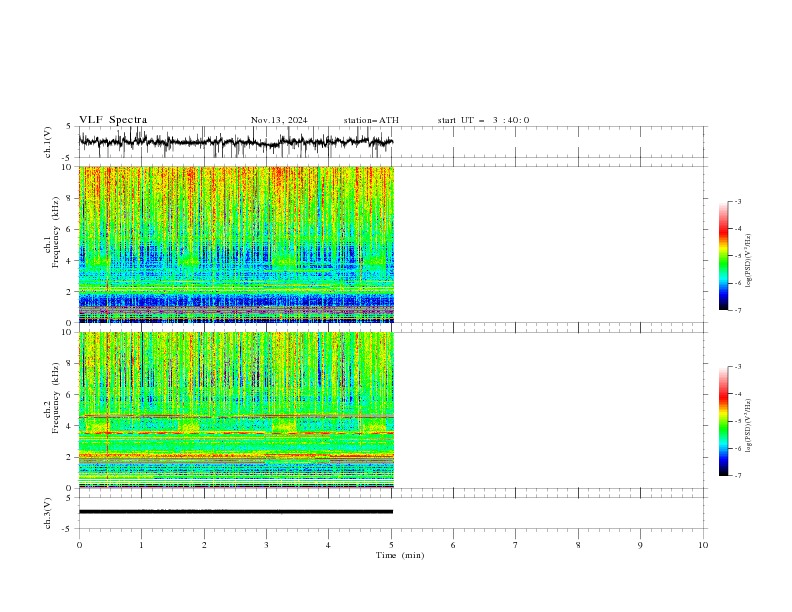Click the time axis tick label "5"
The height and width of the screenshot is (612, 792).
pos(391,545)
